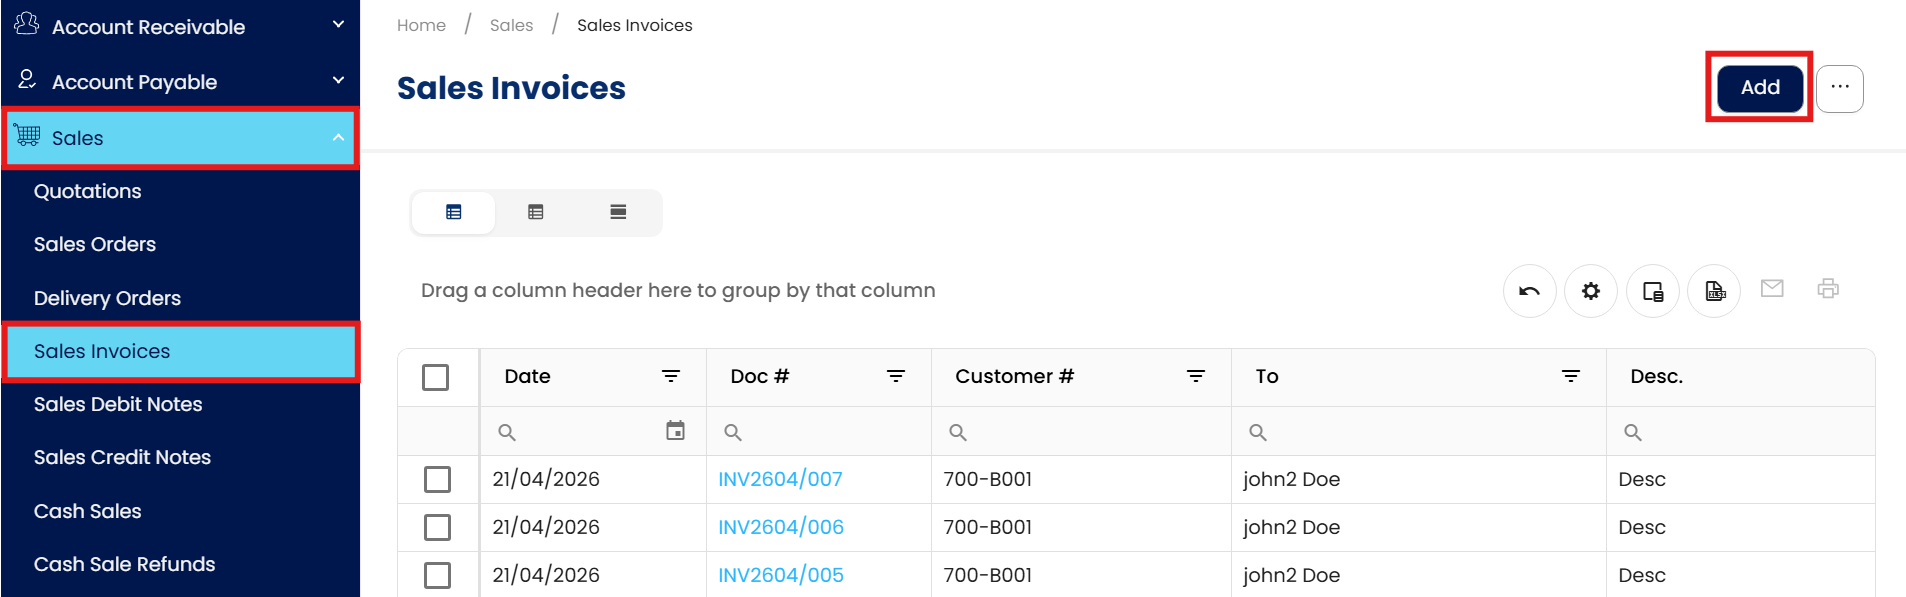Click the printer icon
1906x597 pixels.
point(1828,289)
